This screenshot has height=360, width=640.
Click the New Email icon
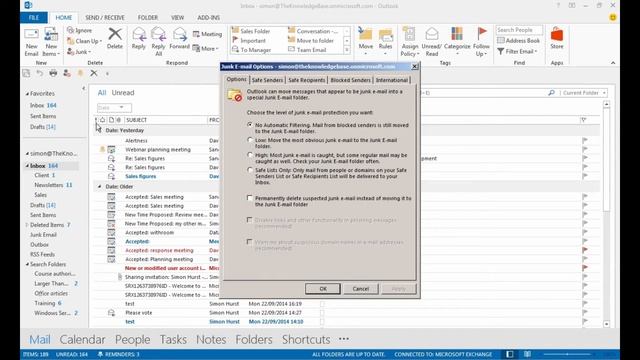31,35
